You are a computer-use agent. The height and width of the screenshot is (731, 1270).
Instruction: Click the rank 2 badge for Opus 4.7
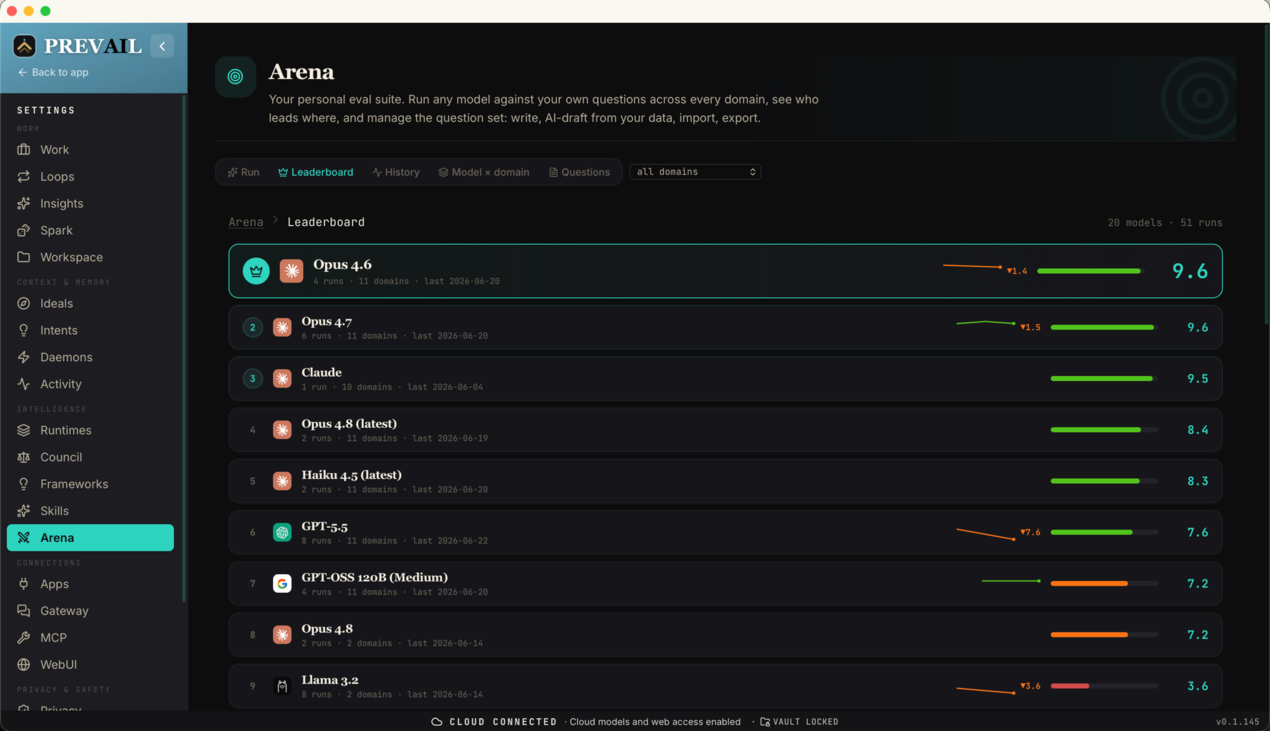[253, 327]
